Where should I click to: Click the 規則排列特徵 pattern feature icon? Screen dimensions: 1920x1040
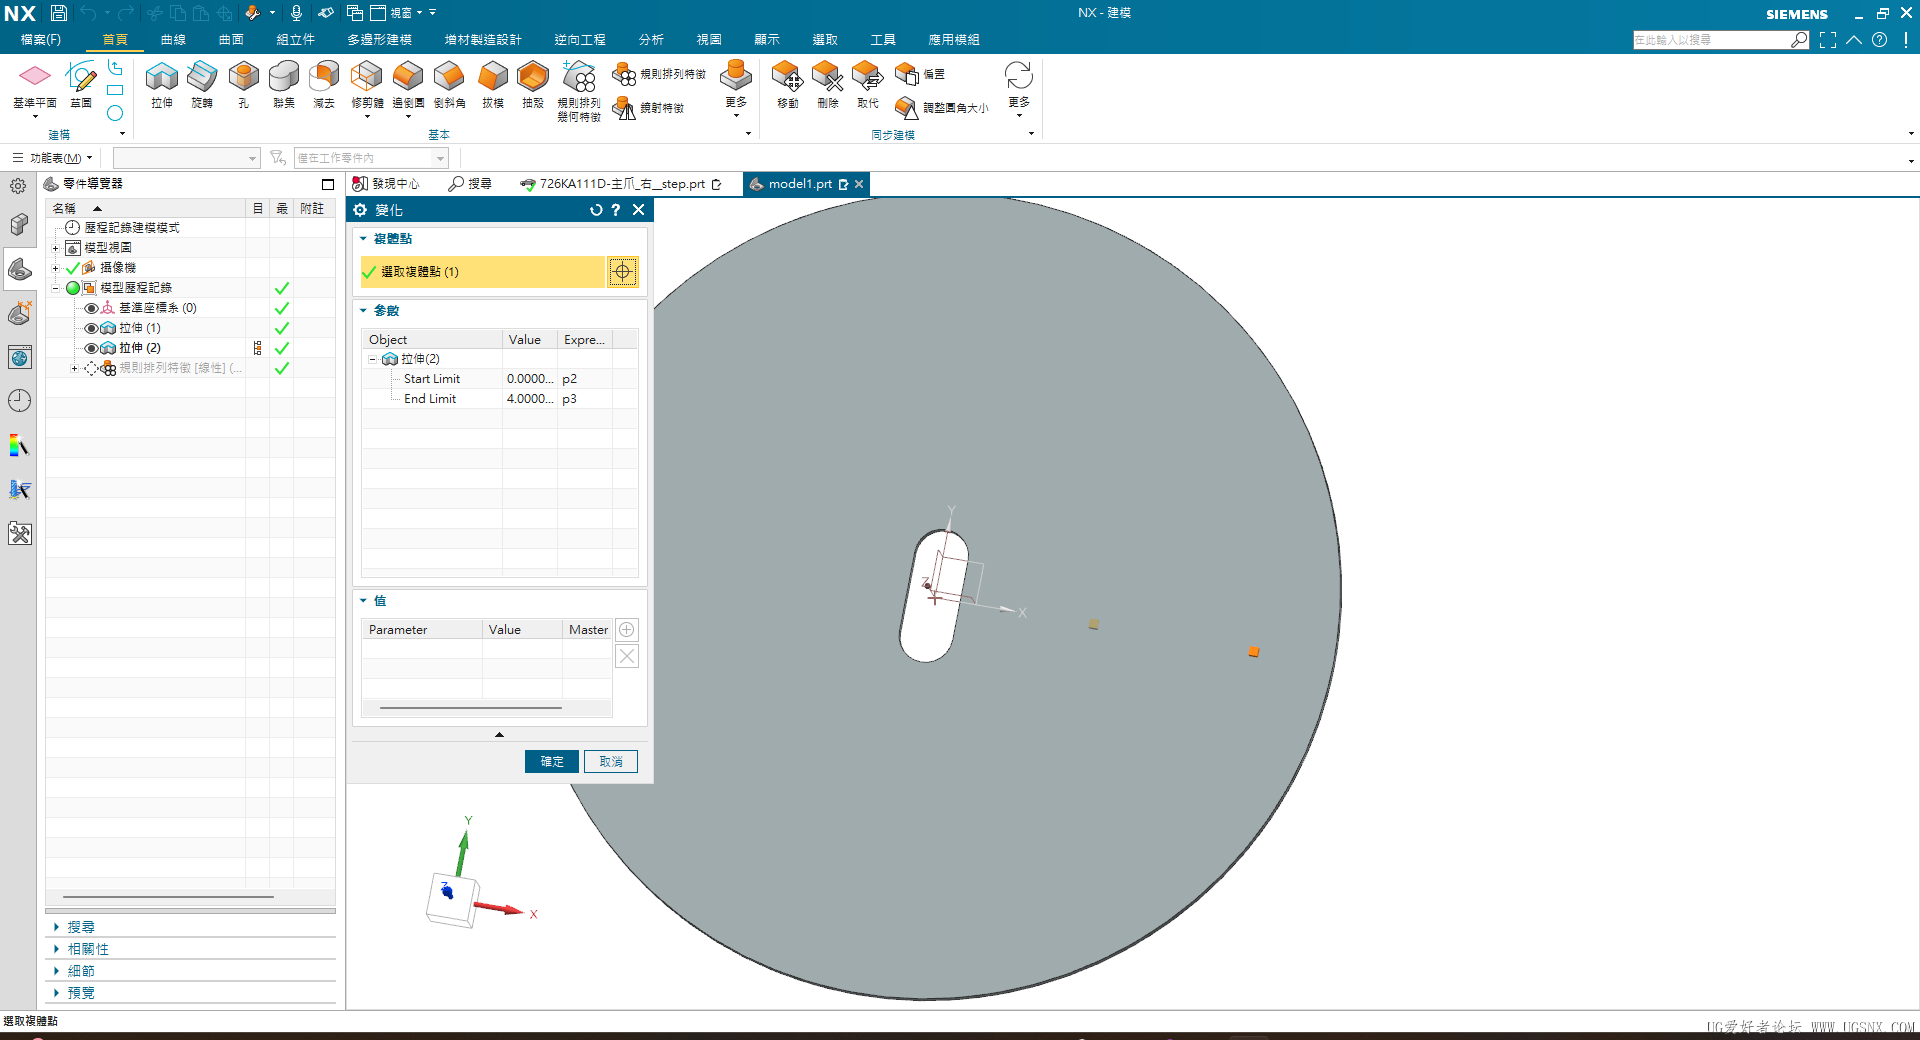(624, 74)
